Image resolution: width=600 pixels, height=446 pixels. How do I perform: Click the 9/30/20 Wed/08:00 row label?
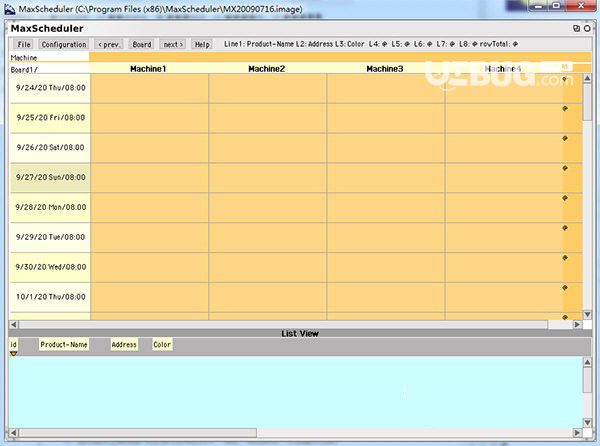tap(51, 267)
